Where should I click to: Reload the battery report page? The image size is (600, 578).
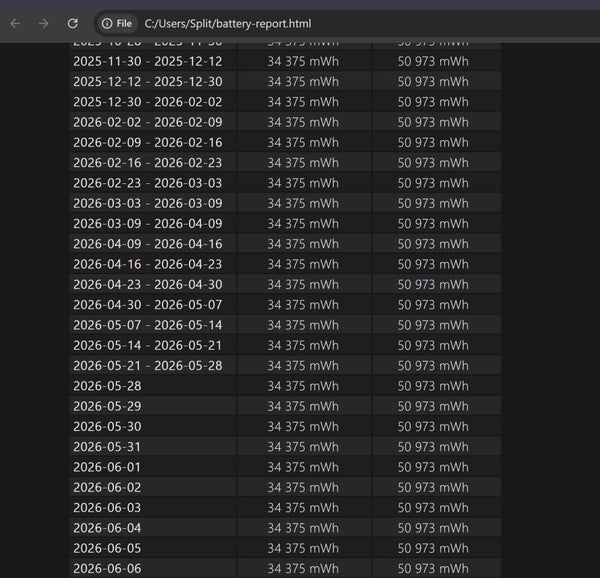pos(73,24)
